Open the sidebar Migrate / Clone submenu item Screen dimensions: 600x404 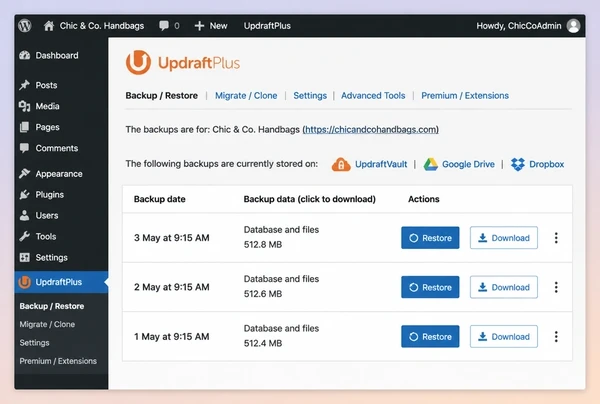47,324
